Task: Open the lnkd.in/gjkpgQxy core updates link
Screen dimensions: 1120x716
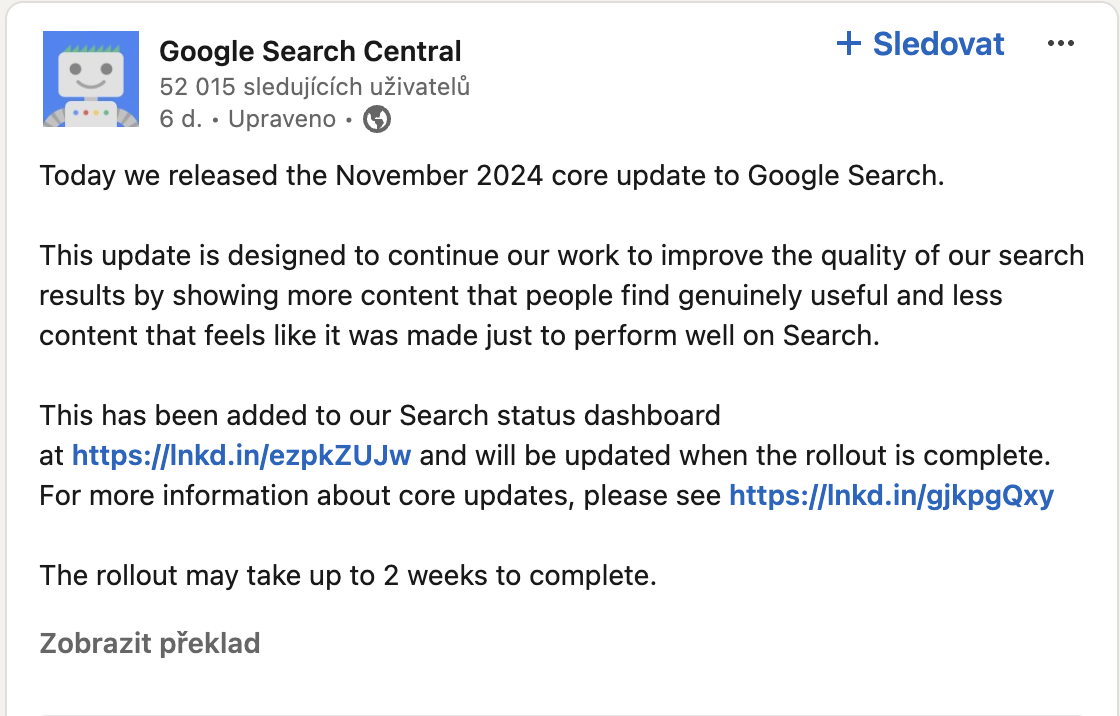Action: pyautogui.click(x=891, y=495)
